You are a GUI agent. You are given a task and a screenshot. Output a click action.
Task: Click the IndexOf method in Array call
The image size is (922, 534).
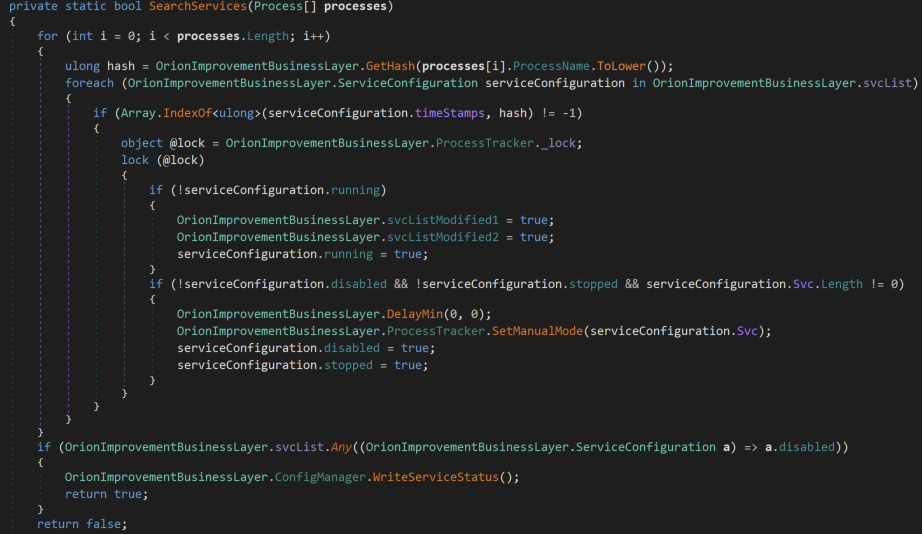click(184, 114)
